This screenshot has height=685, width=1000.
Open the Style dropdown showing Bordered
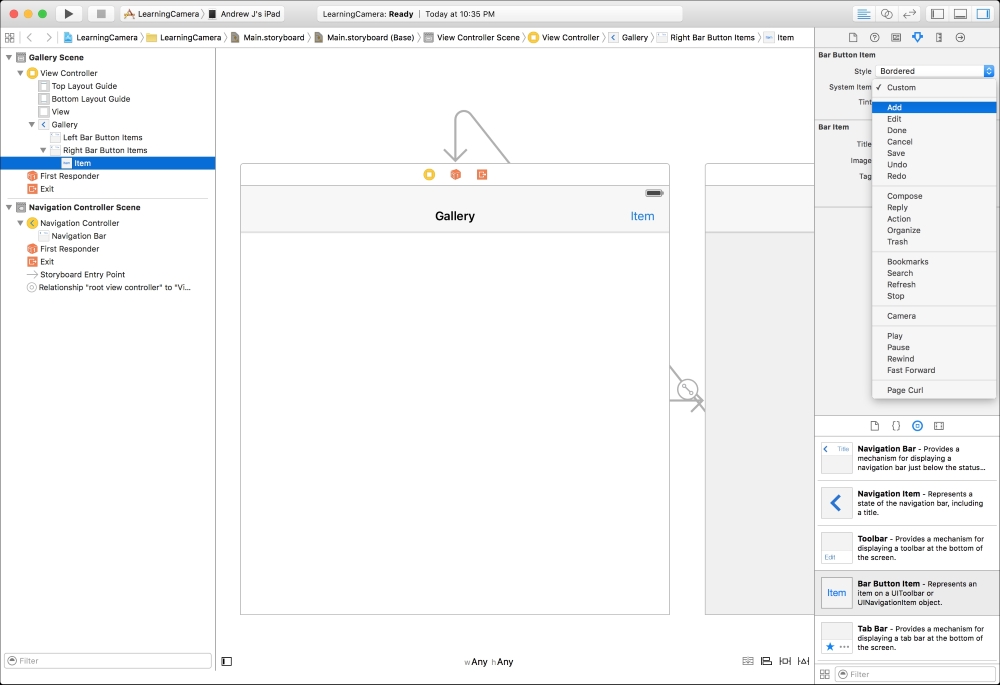934,71
